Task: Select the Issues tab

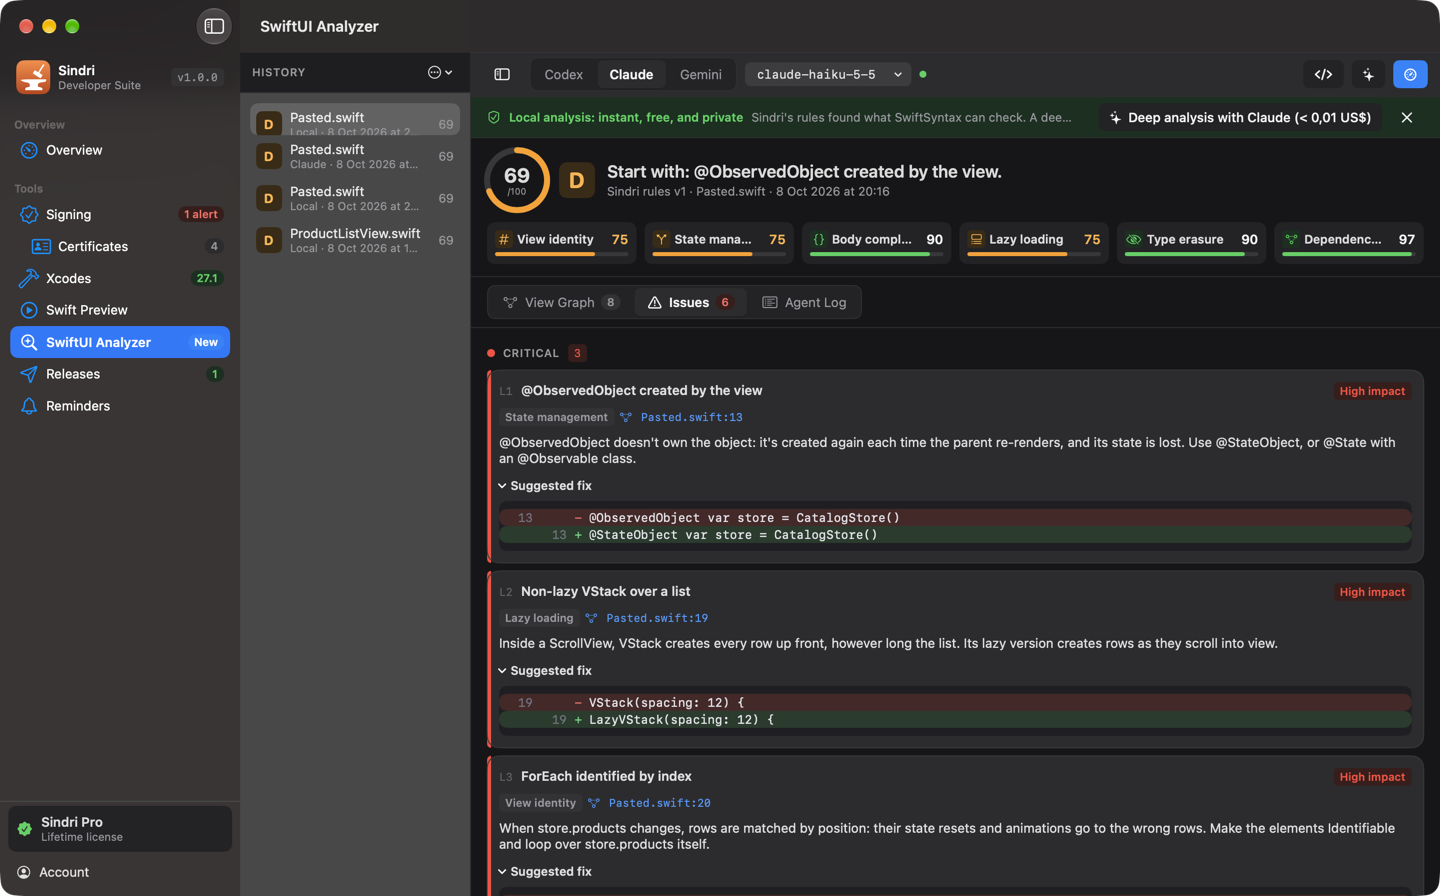Action: (x=690, y=302)
